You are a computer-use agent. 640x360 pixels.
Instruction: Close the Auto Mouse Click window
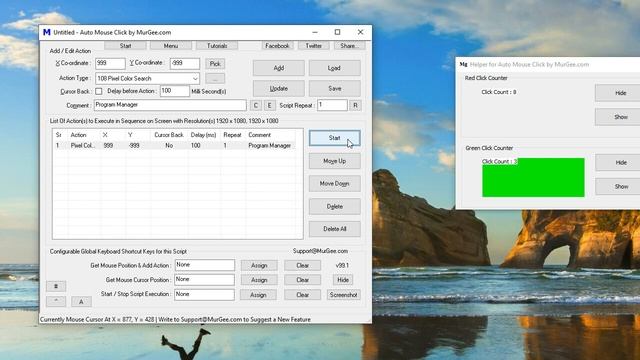[x=360, y=32]
